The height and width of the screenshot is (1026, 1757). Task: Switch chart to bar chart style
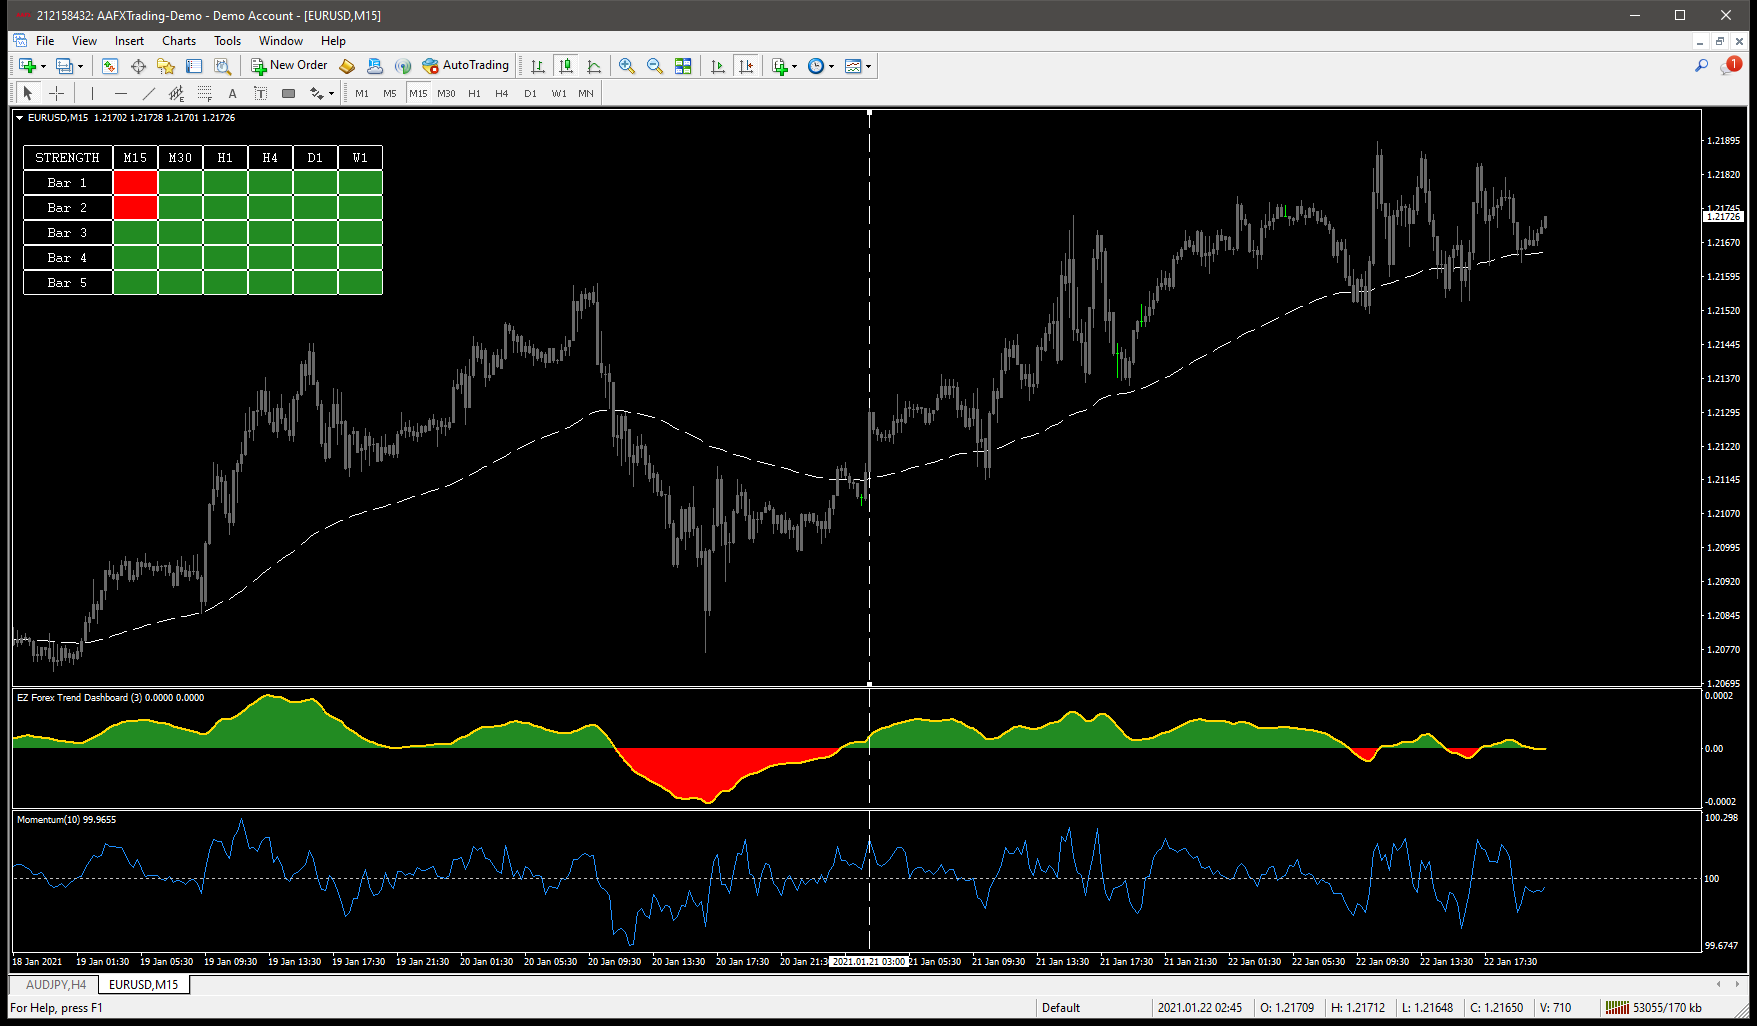pyautogui.click(x=538, y=66)
